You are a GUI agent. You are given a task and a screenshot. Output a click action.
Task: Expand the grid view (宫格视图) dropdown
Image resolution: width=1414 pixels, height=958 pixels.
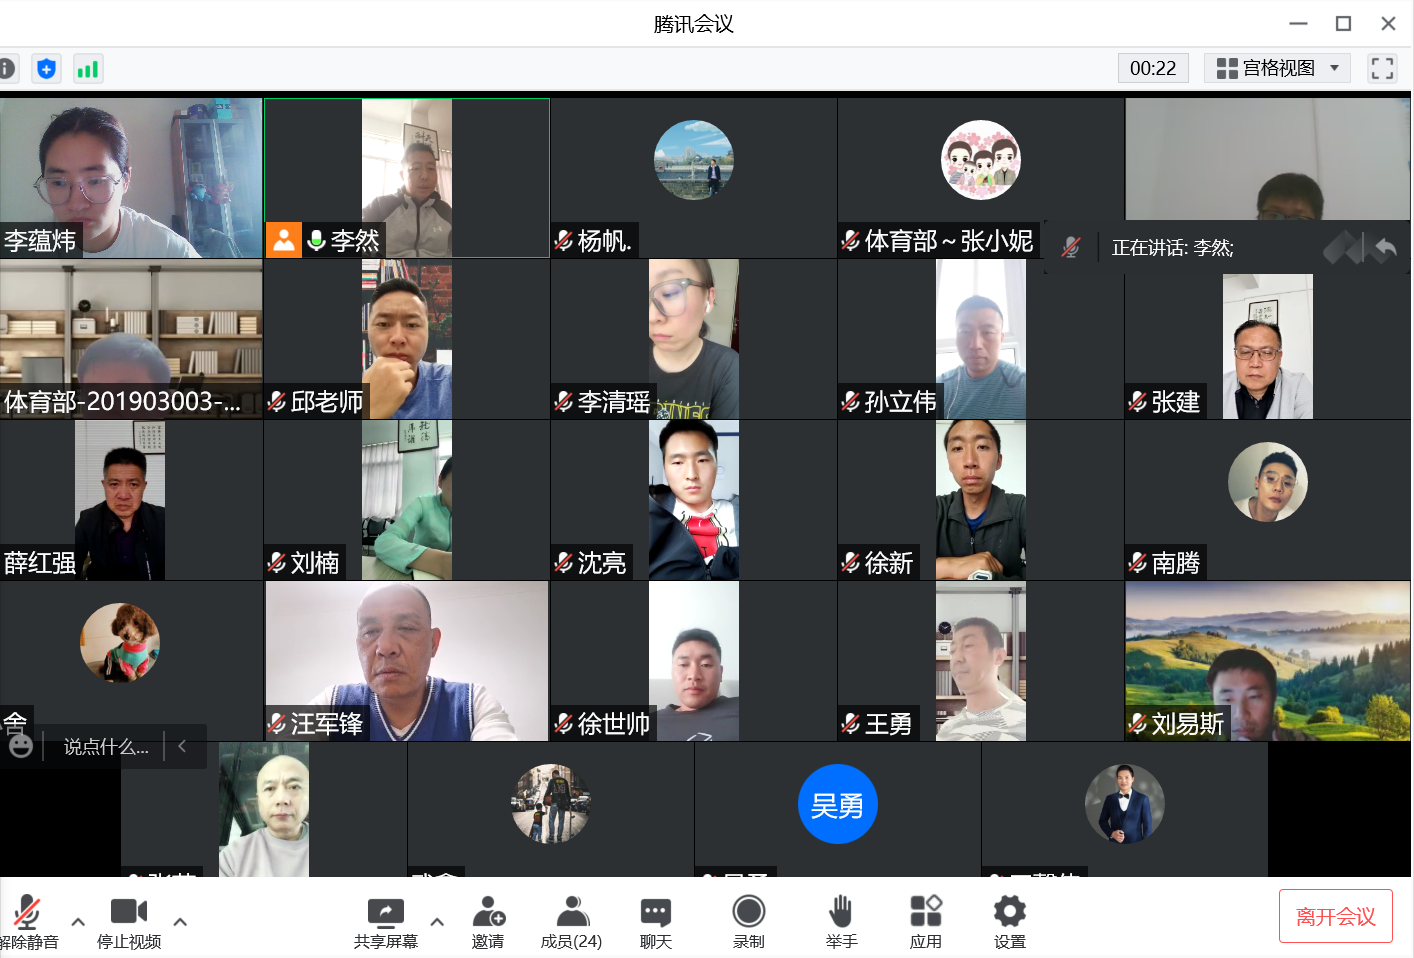click(x=1277, y=68)
